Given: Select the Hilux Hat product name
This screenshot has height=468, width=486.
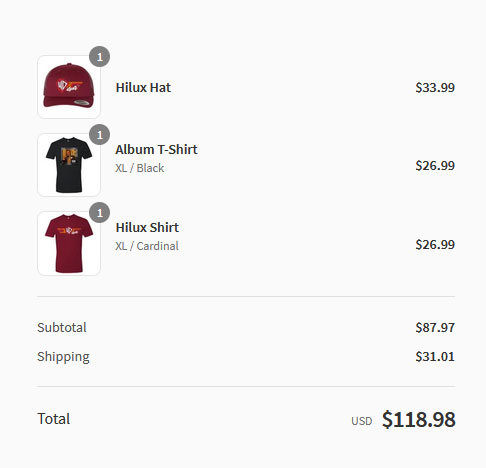Looking at the screenshot, I should [143, 87].
